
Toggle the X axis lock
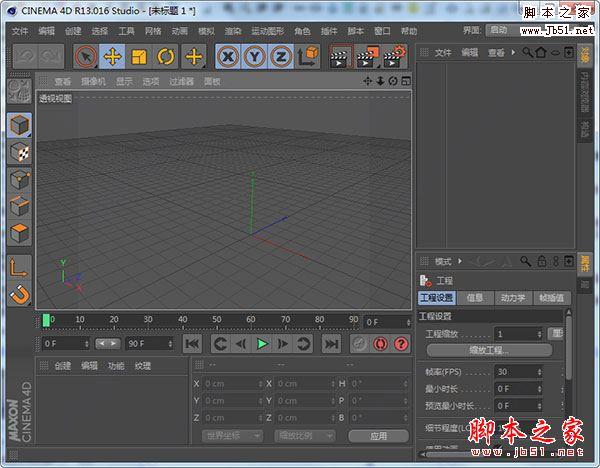(x=229, y=58)
